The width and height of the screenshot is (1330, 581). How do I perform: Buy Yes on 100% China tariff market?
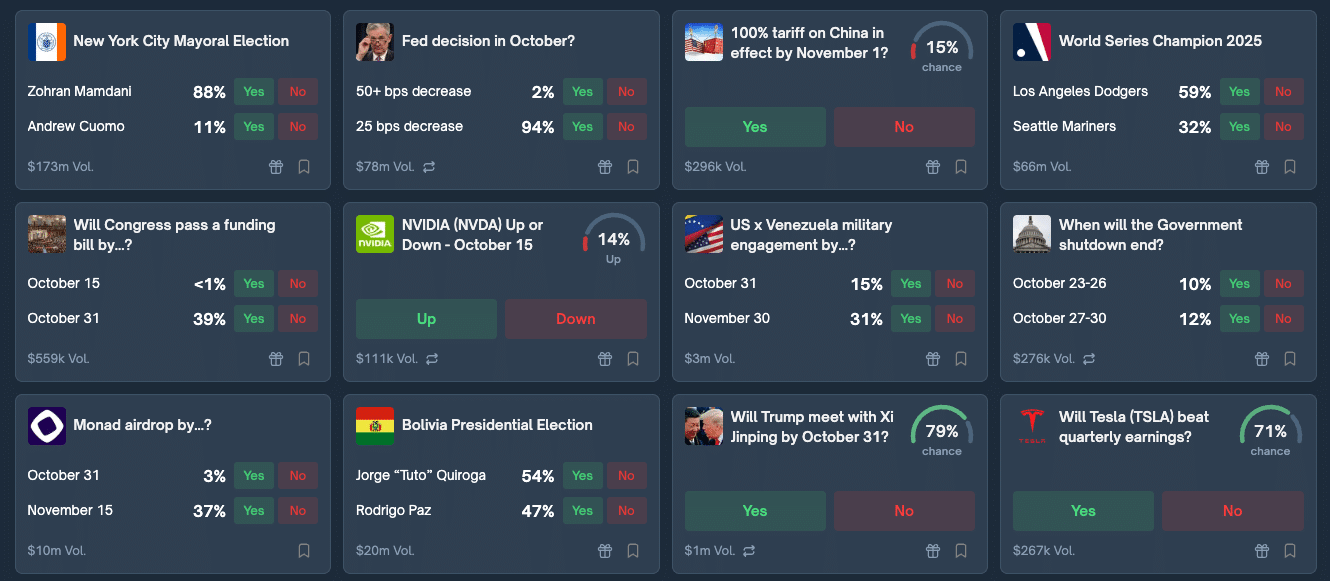tap(755, 127)
